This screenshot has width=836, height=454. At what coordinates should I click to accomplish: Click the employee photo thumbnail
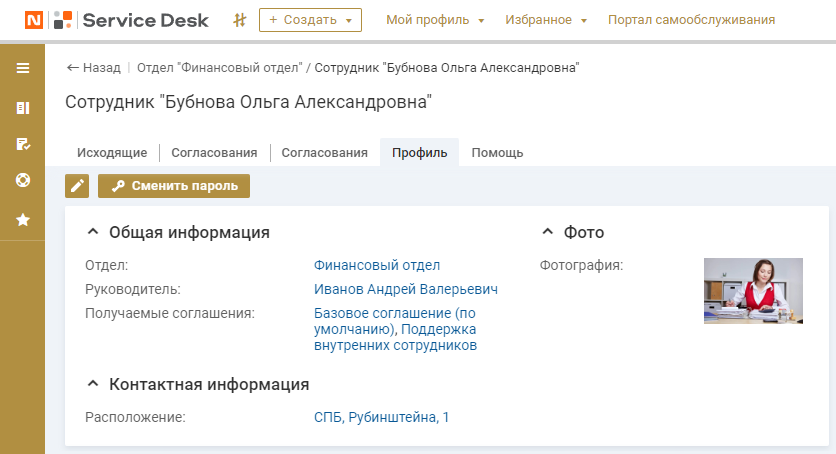coord(753,290)
